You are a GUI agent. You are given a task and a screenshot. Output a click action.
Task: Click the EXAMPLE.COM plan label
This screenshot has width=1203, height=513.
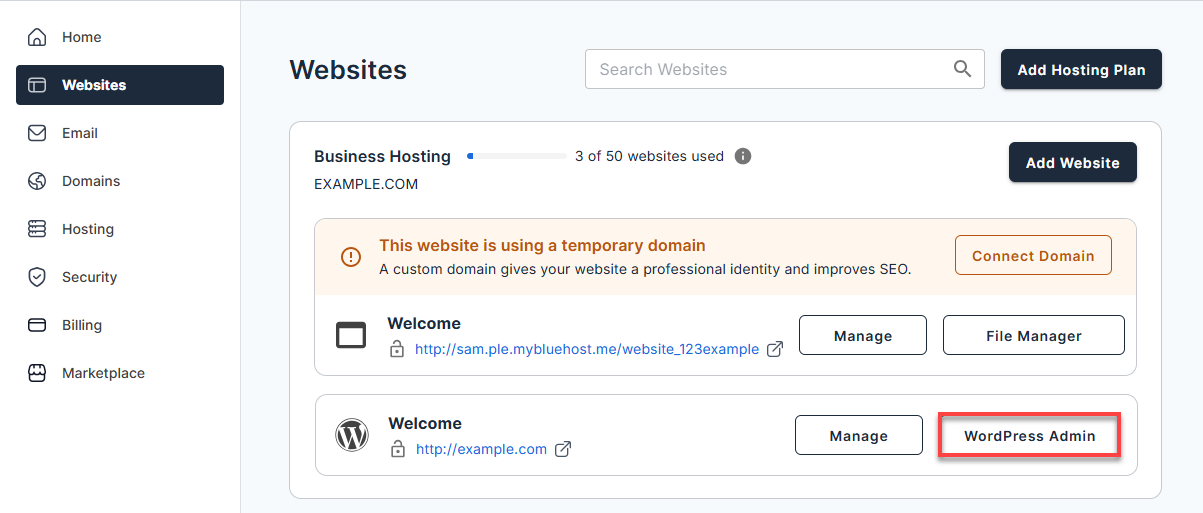point(366,184)
